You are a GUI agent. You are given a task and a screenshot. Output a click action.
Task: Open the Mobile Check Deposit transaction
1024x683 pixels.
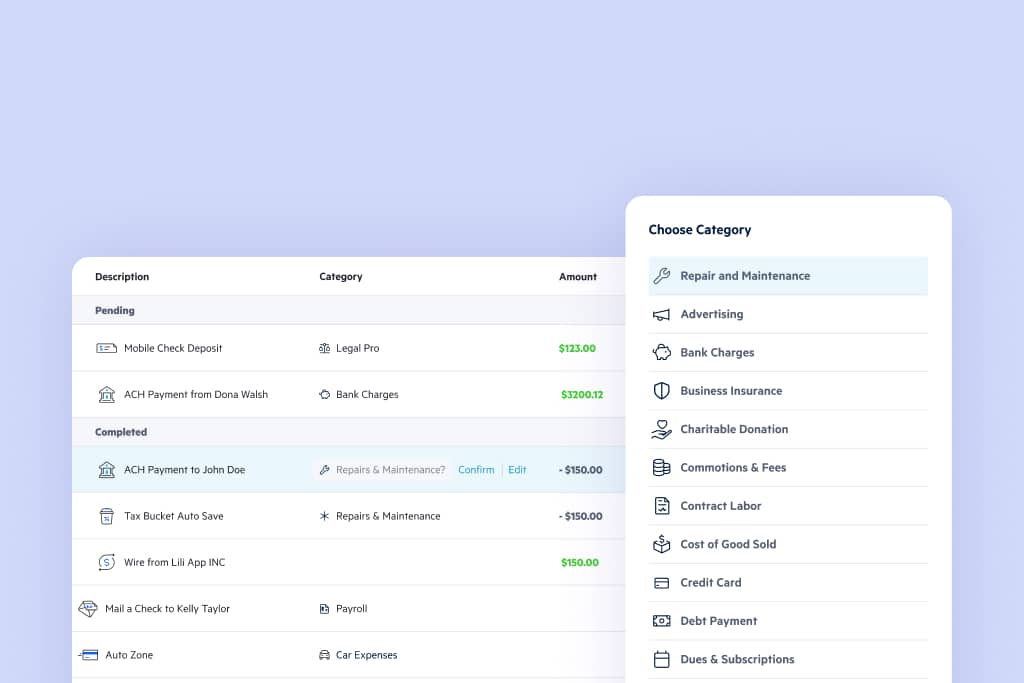click(173, 348)
